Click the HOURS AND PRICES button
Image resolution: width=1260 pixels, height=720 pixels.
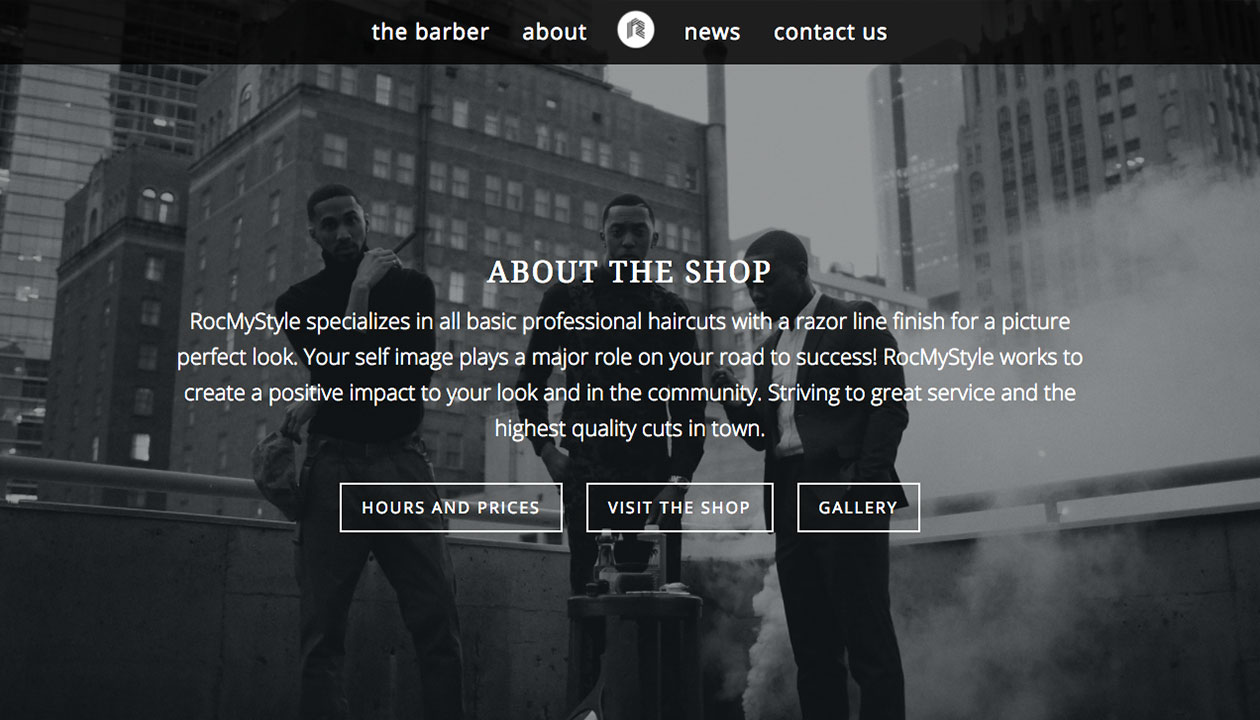coord(451,508)
